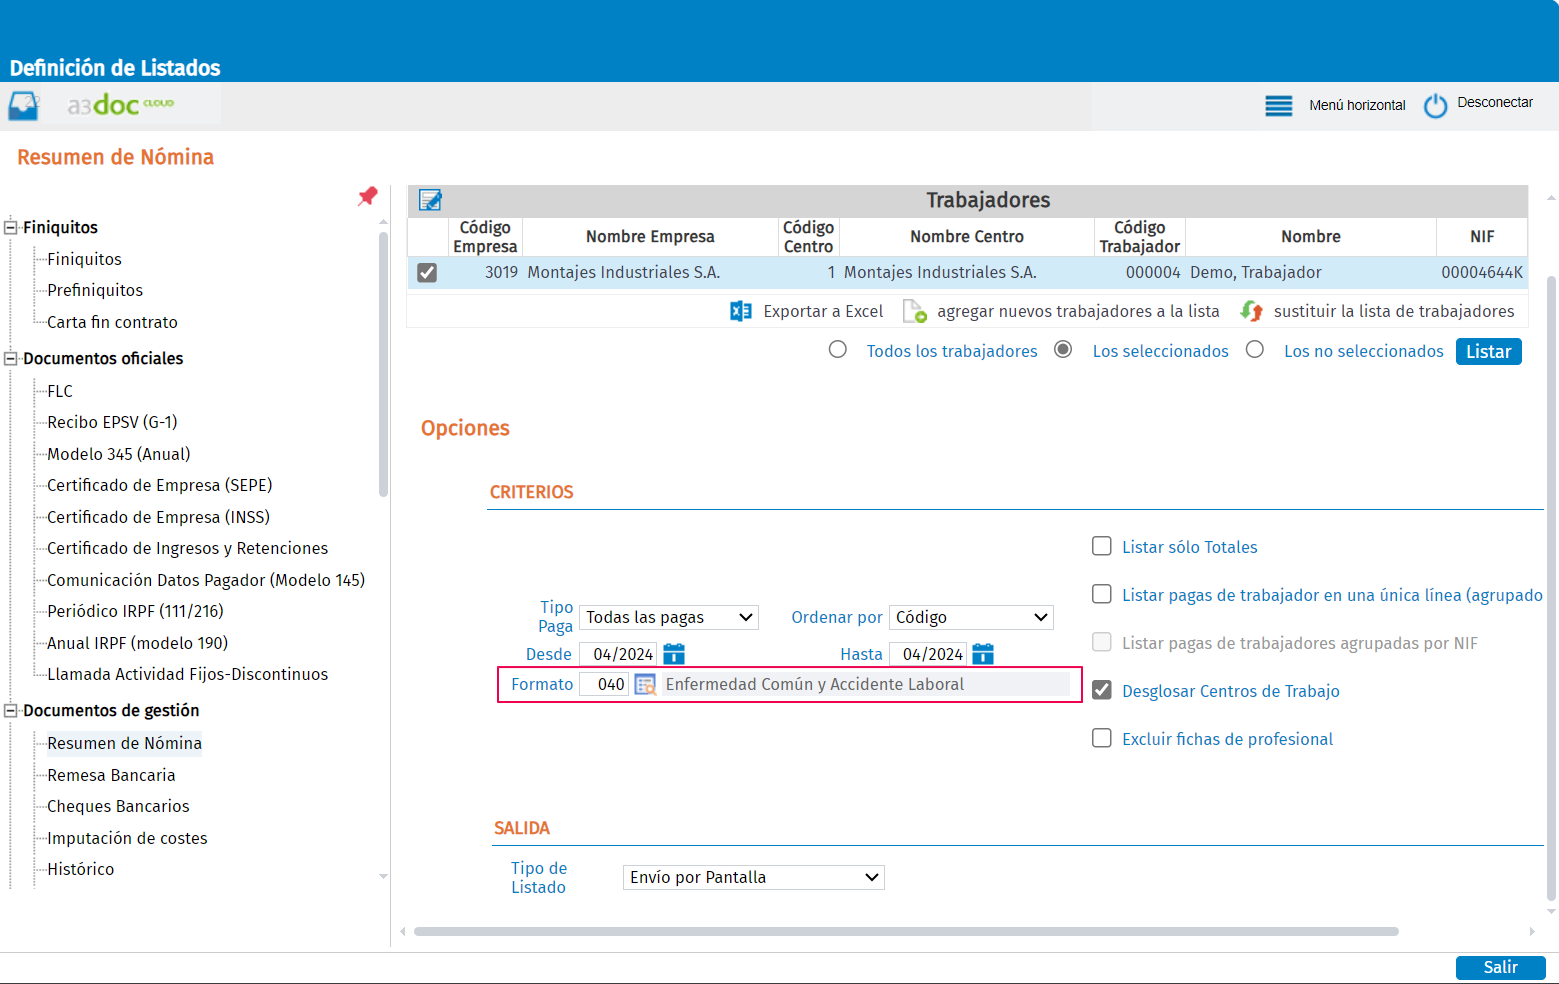Screen dimensions: 1559x984
Task: Select Remesa Bancaria in the tree
Action: pyautogui.click(x=111, y=775)
